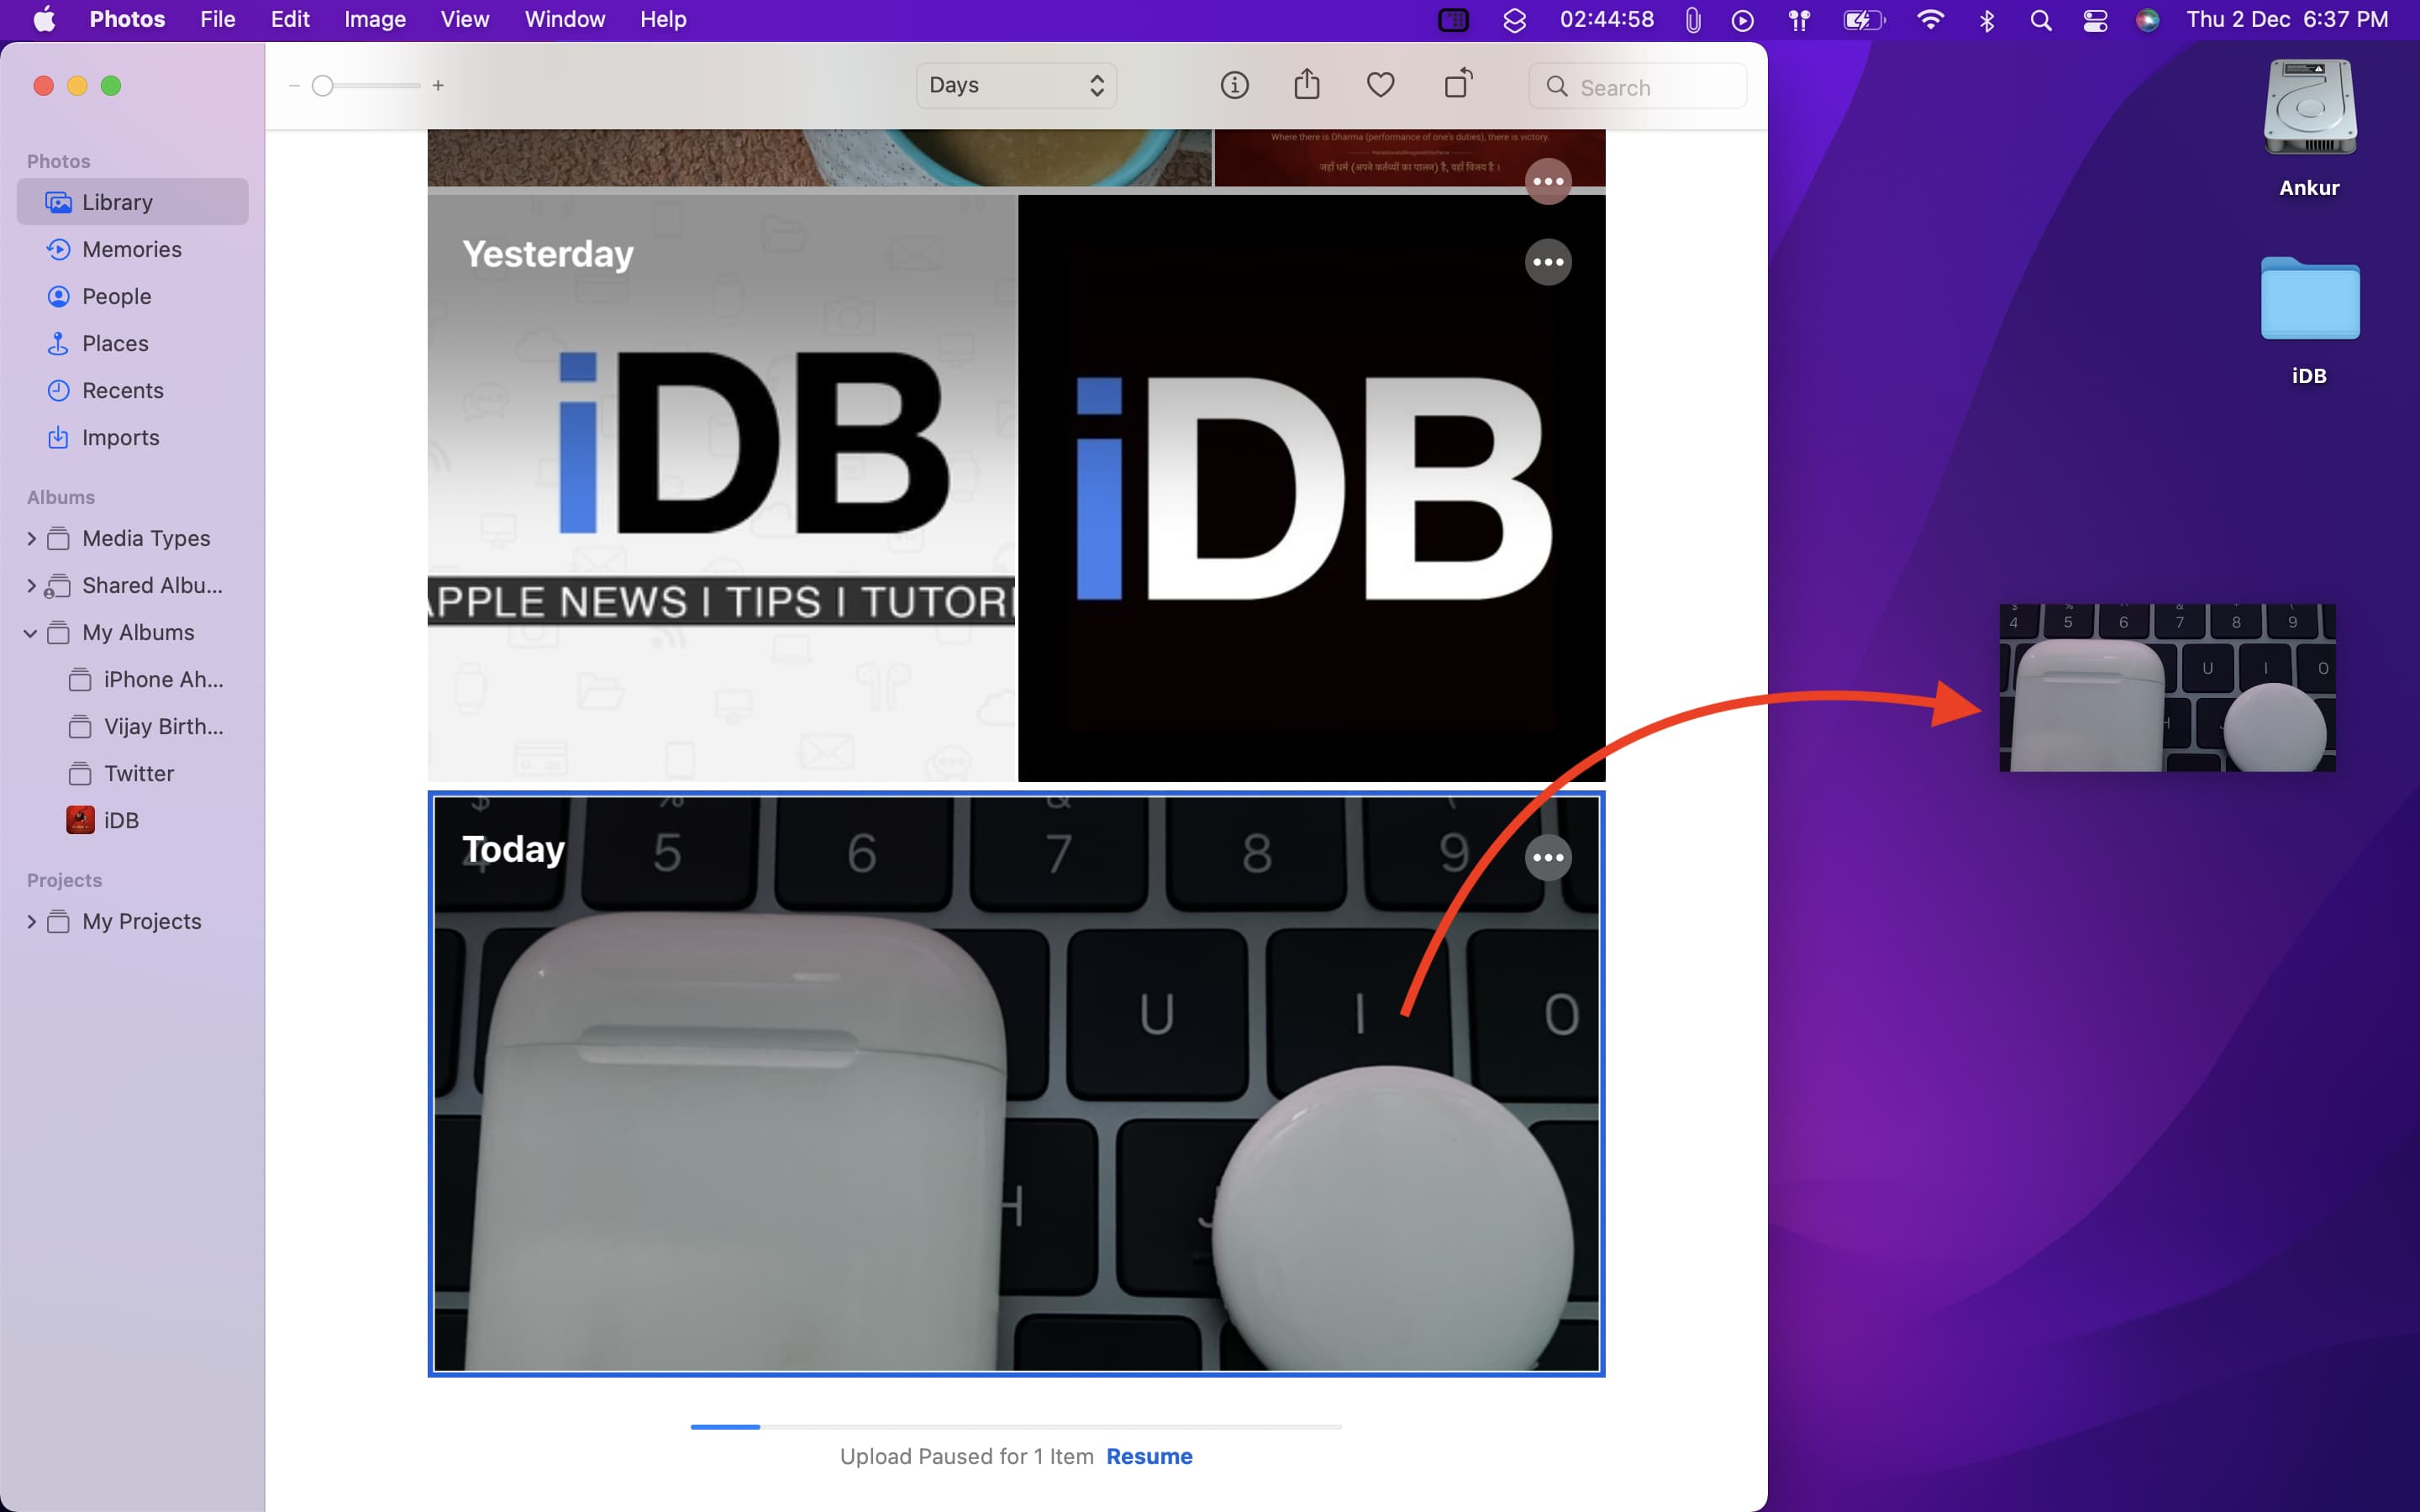
Task: Expand the Media Types album group
Action: (31, 539)
